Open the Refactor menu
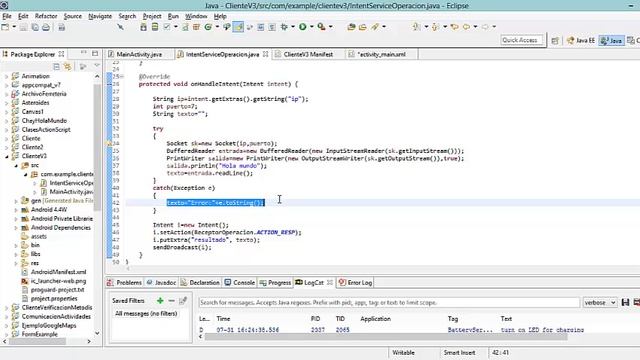The width and height of the screenshot is (640, 360). 46,16
